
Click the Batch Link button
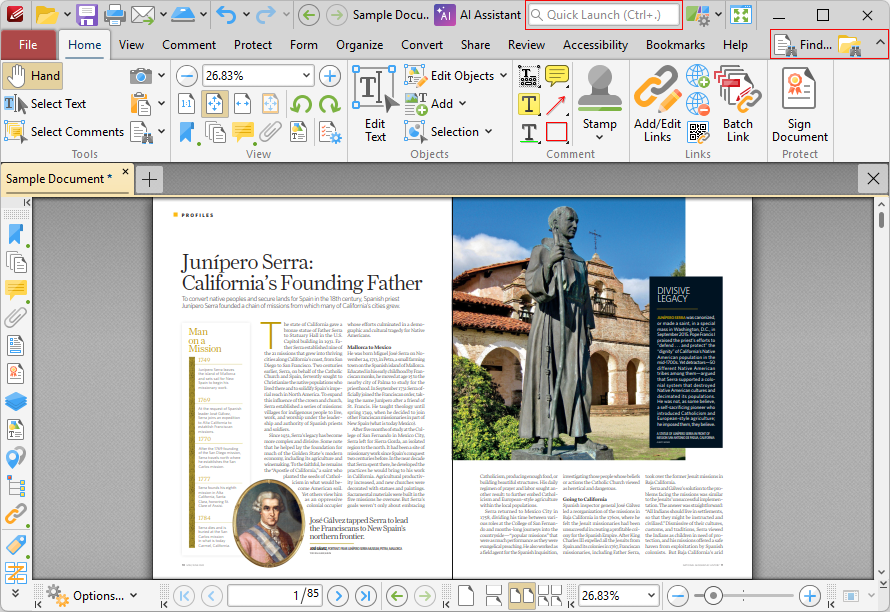(x=738, y=104)
